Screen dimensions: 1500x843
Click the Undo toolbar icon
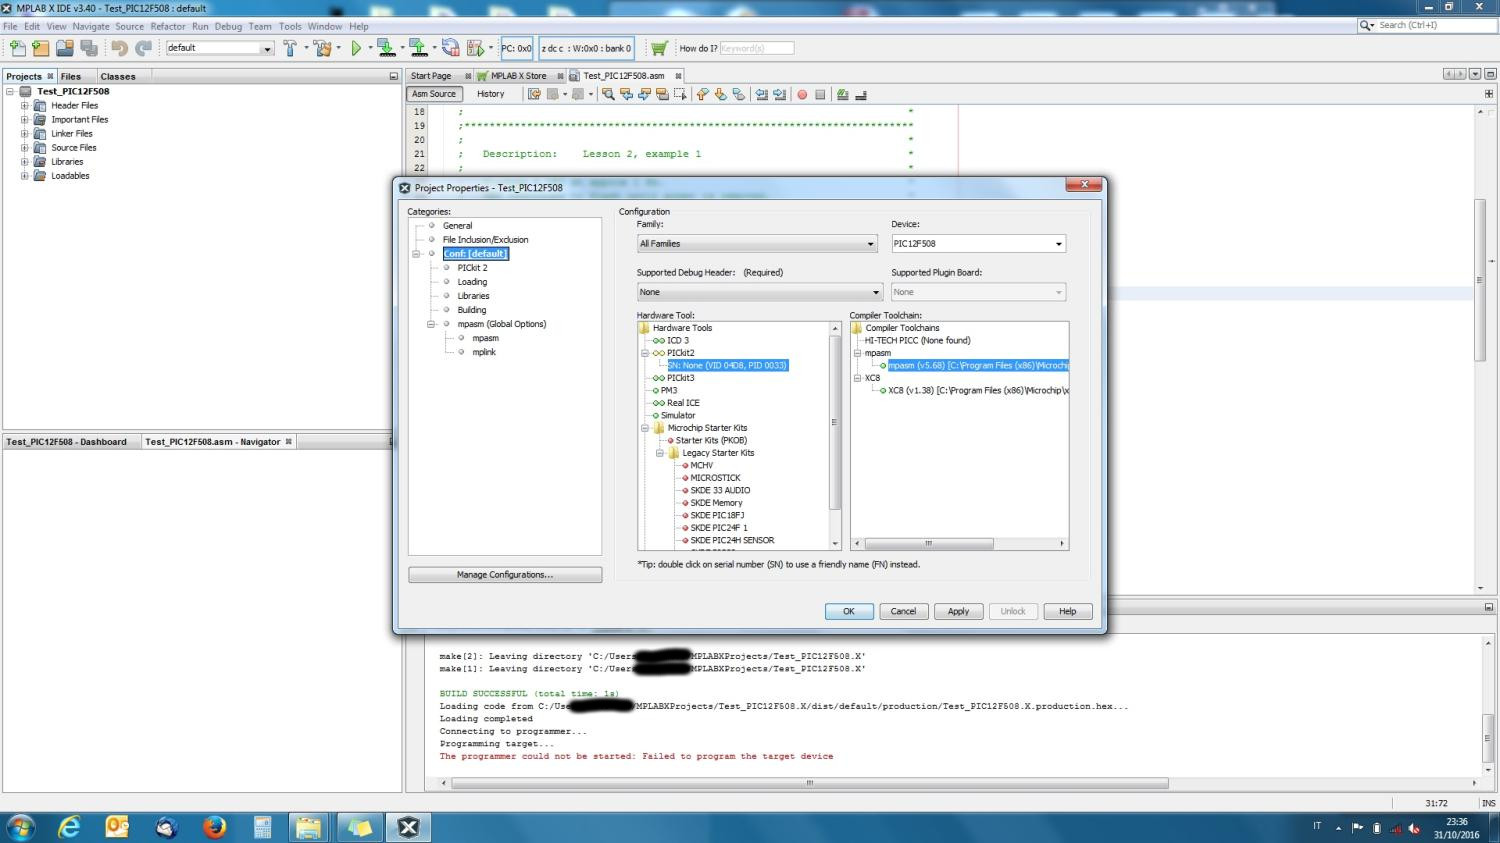click(120, 48)
